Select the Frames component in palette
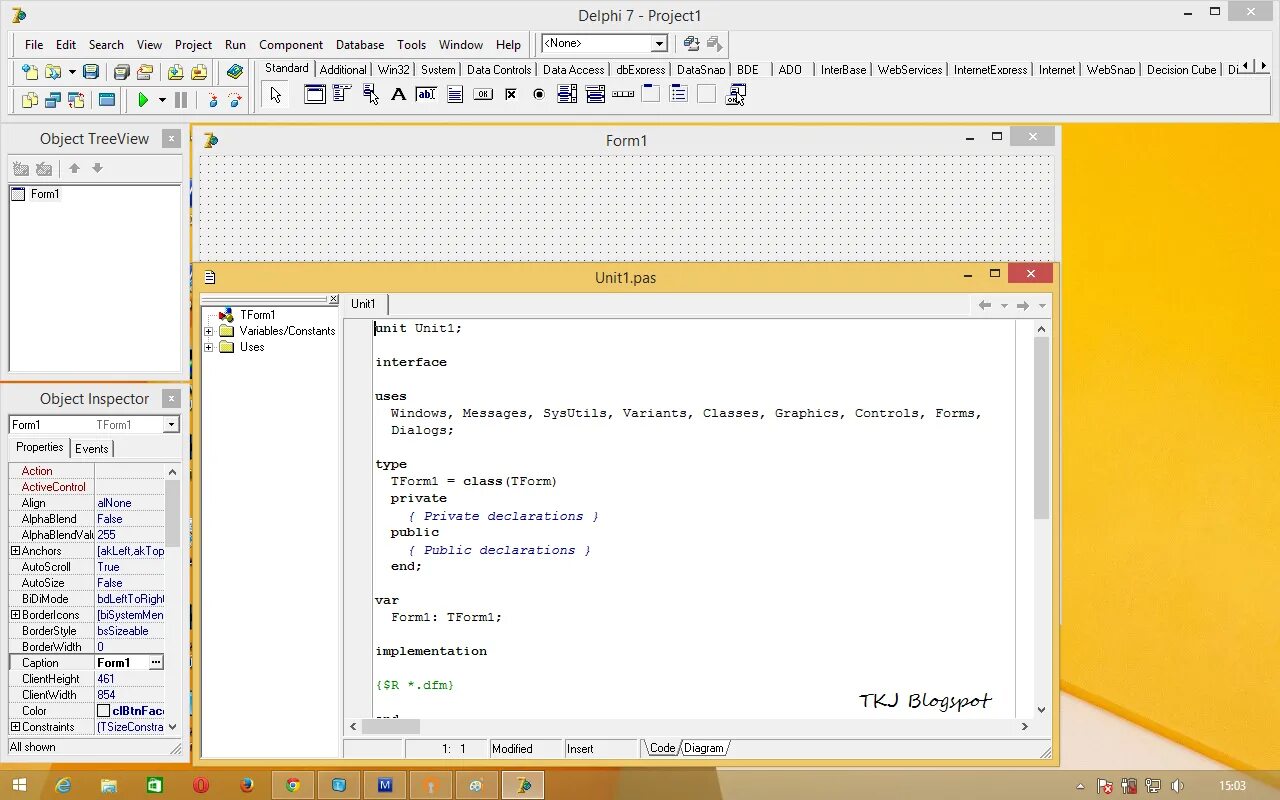The image size is (1280, 800). pyautogui.click(x=315, y=95)
